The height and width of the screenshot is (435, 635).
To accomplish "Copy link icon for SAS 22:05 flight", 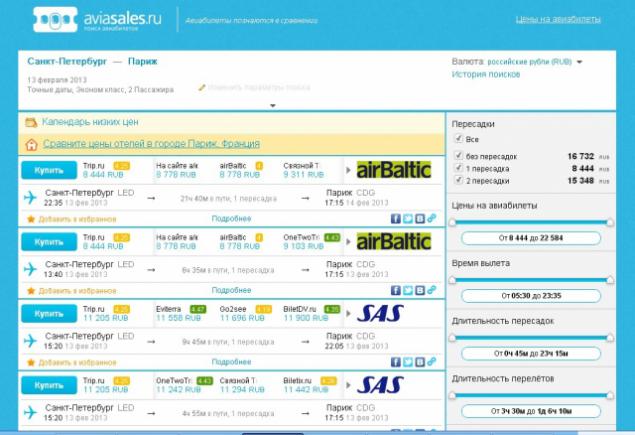I will point(432,362).
